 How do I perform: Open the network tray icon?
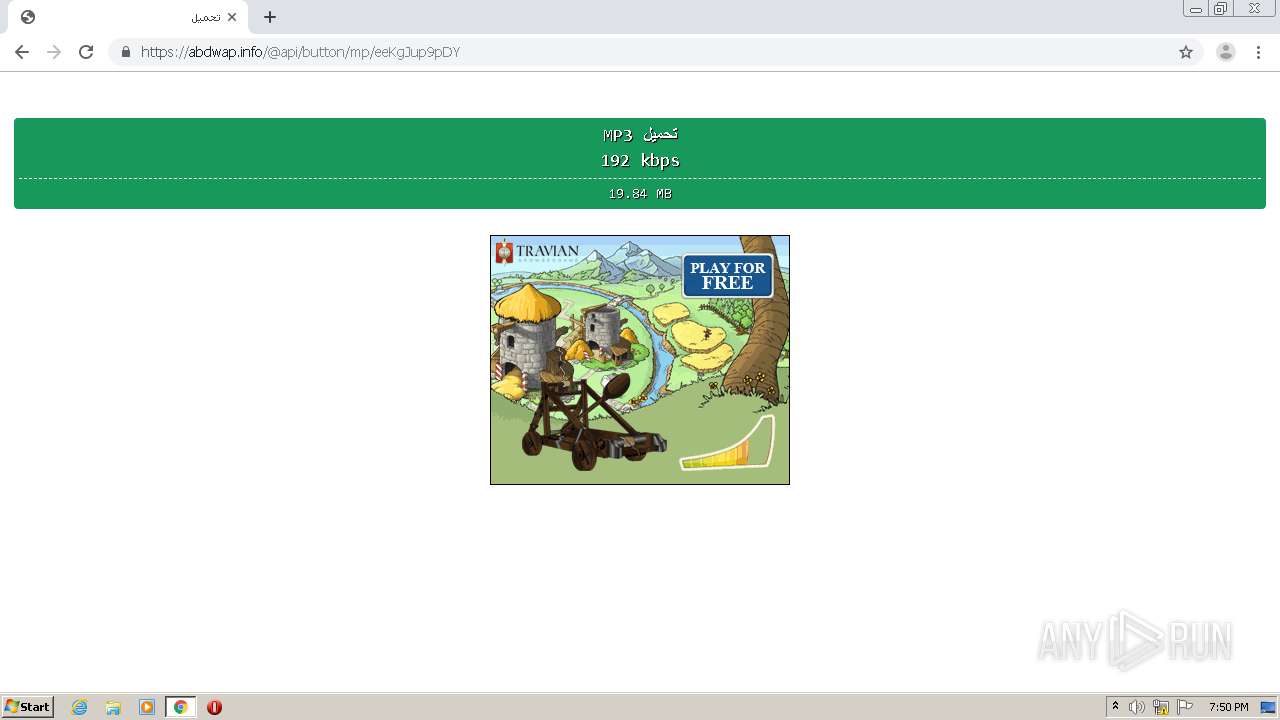click(1161, 707)
